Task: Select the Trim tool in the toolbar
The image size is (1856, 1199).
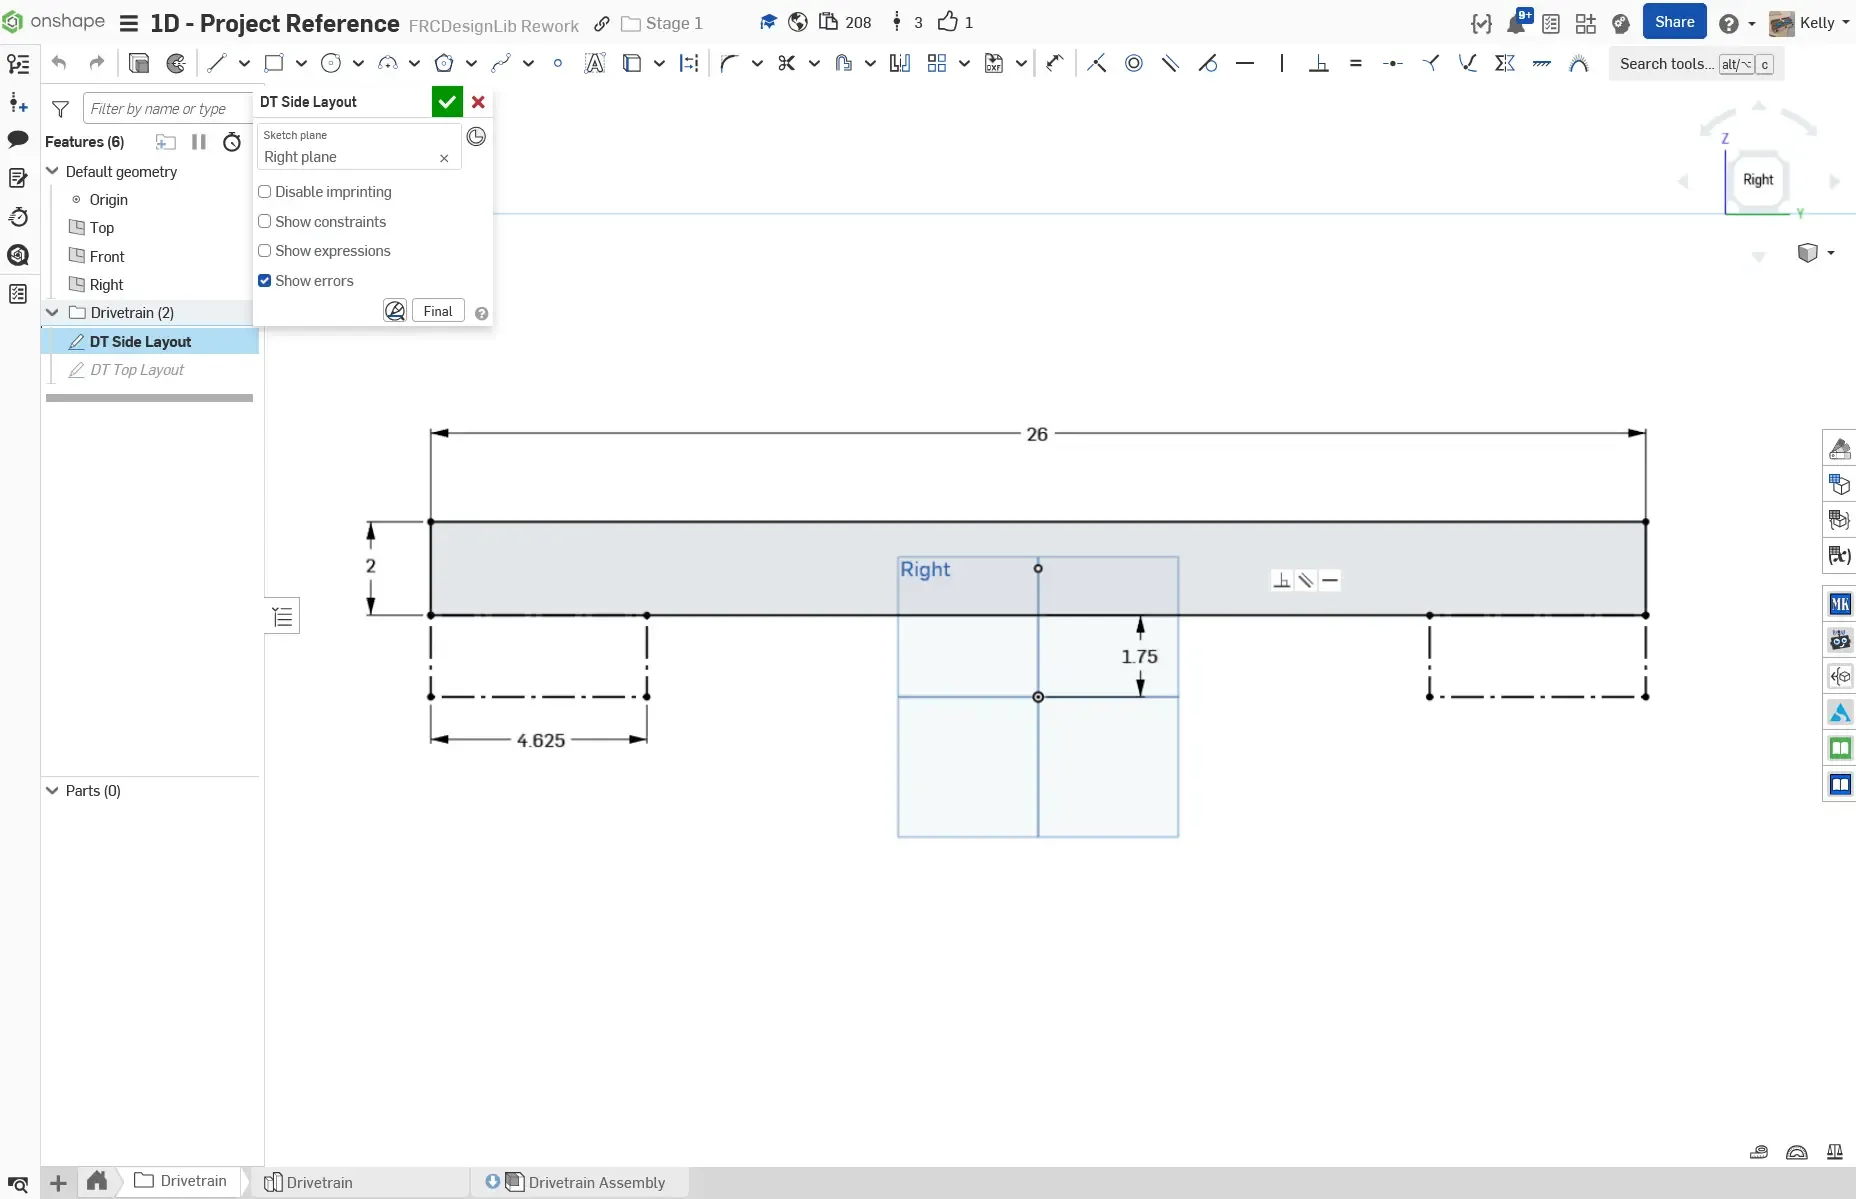Action: coord(786,64)
